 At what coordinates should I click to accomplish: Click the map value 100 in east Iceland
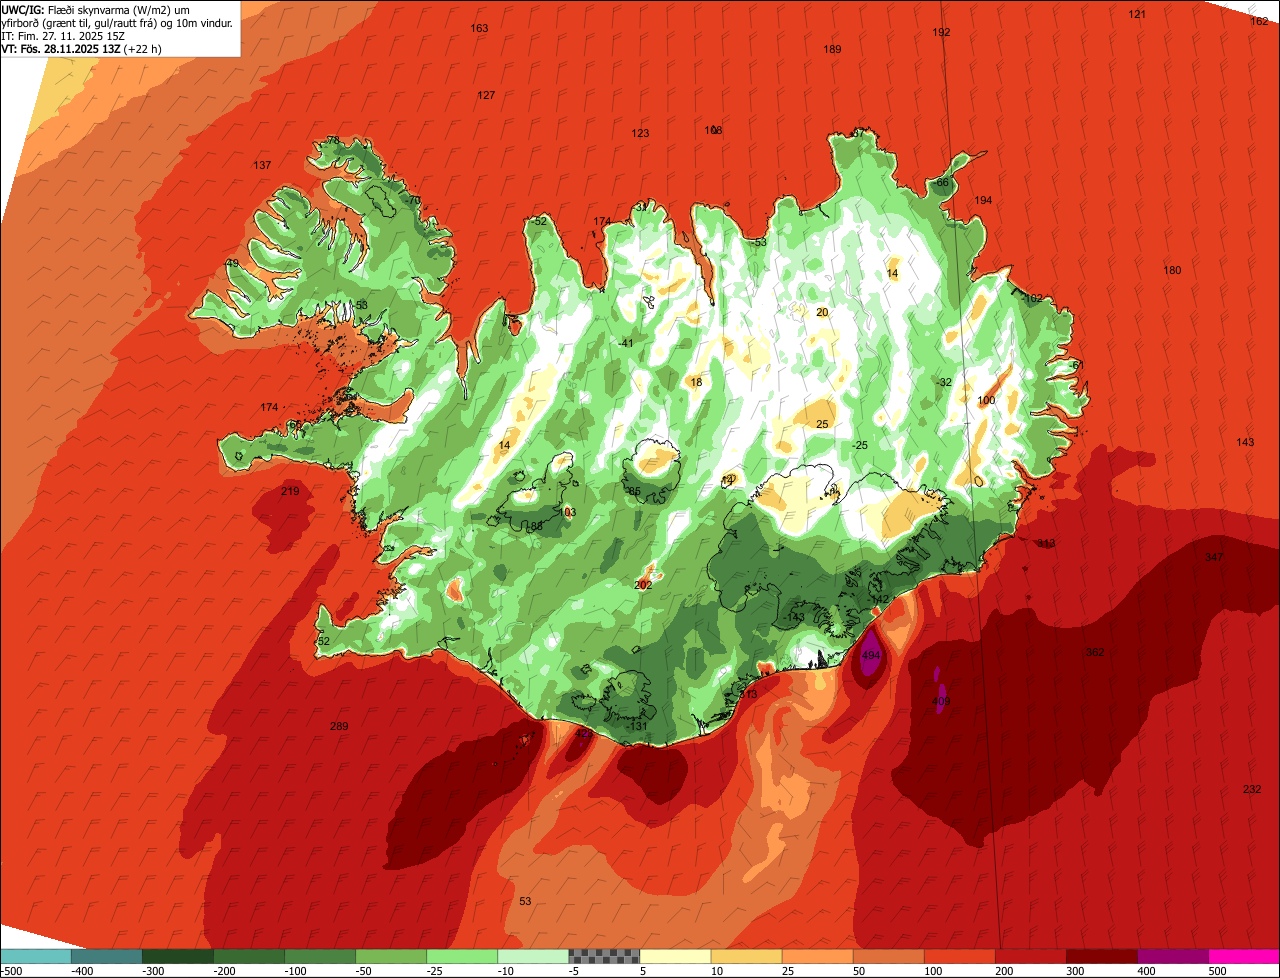pos(986,400)
